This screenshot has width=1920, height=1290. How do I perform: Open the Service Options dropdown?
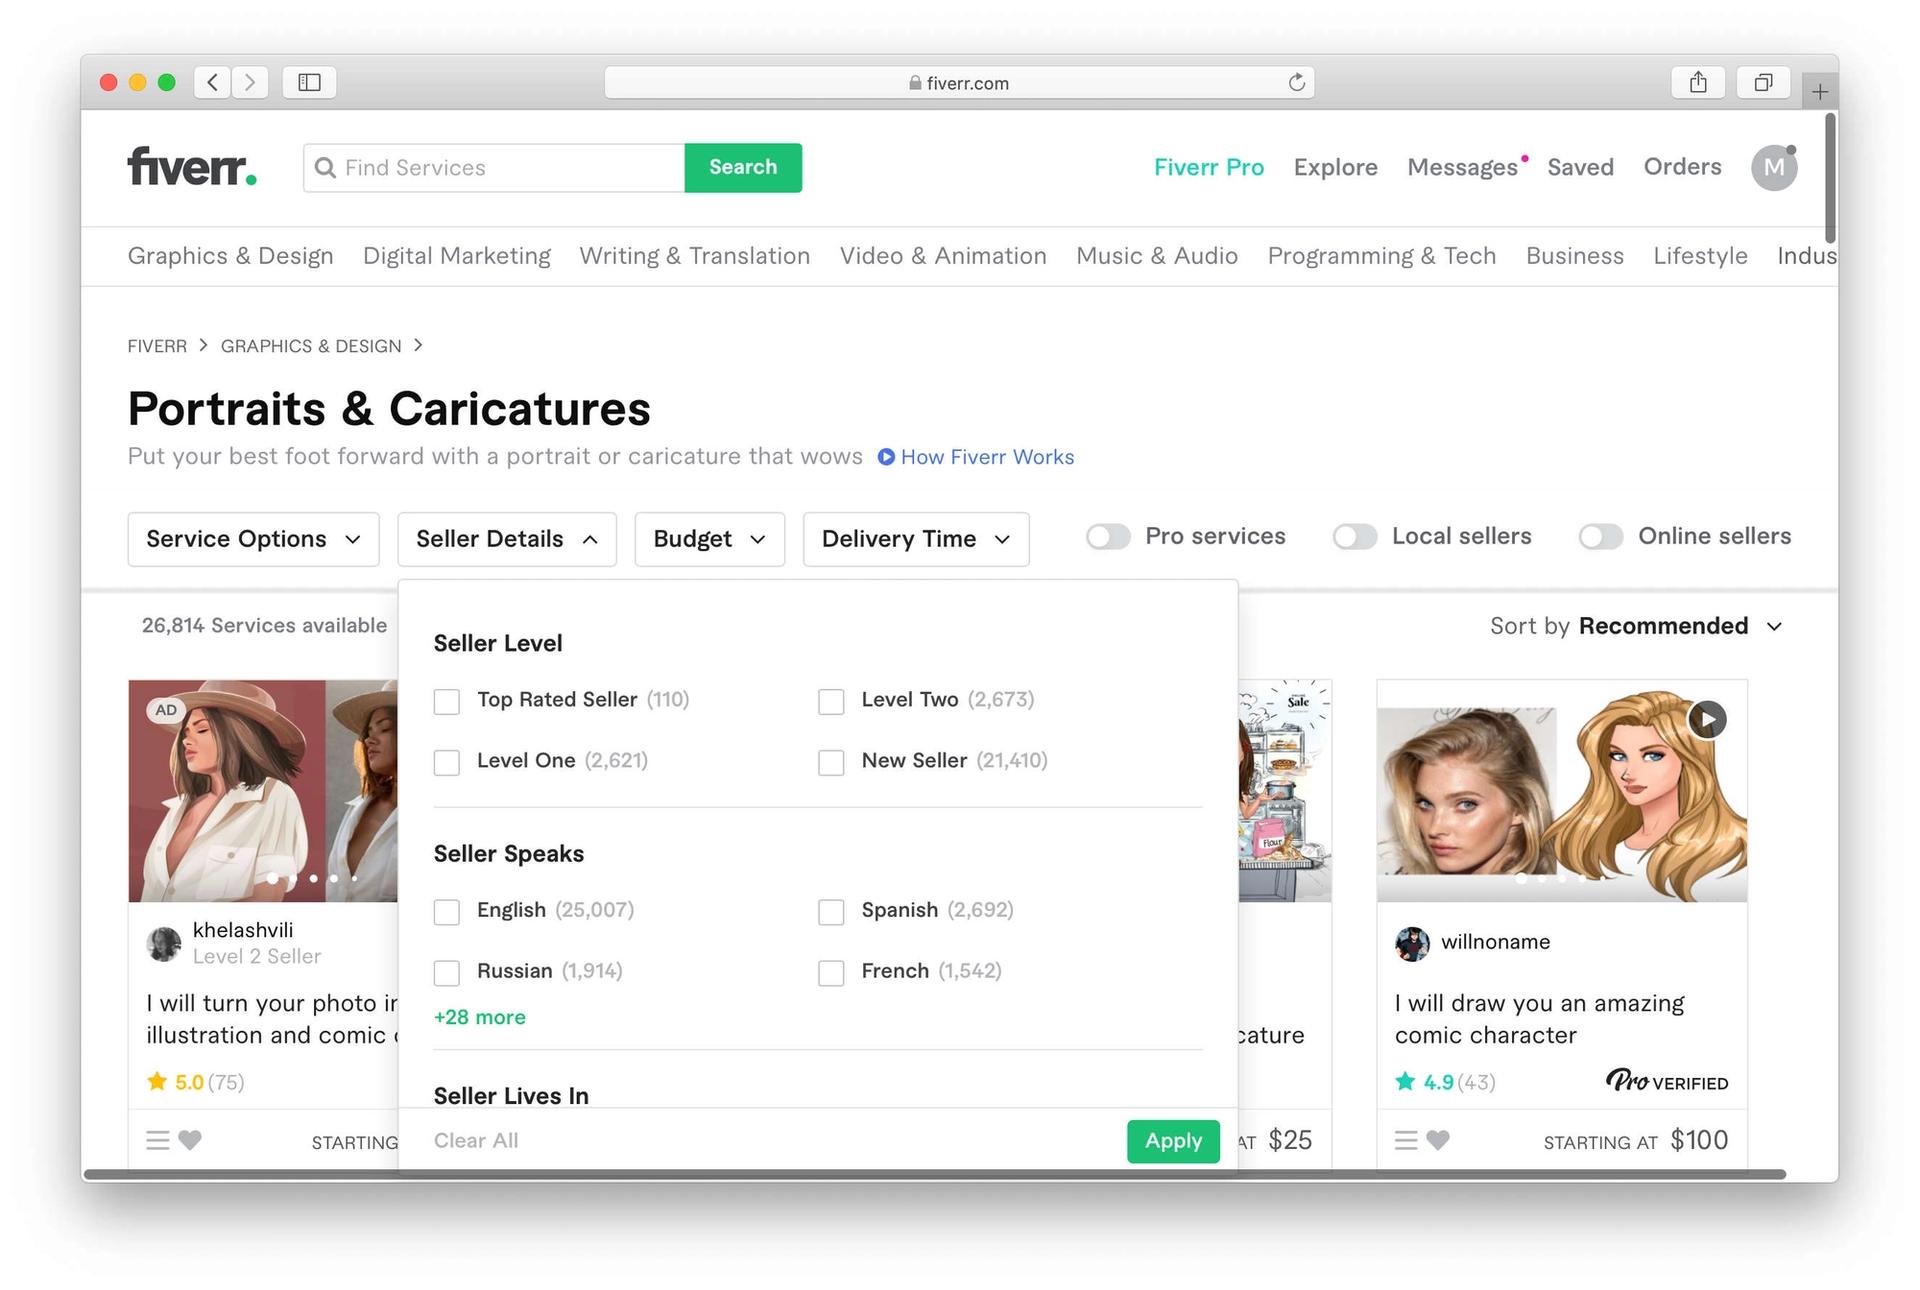click(x=253, y=539)
